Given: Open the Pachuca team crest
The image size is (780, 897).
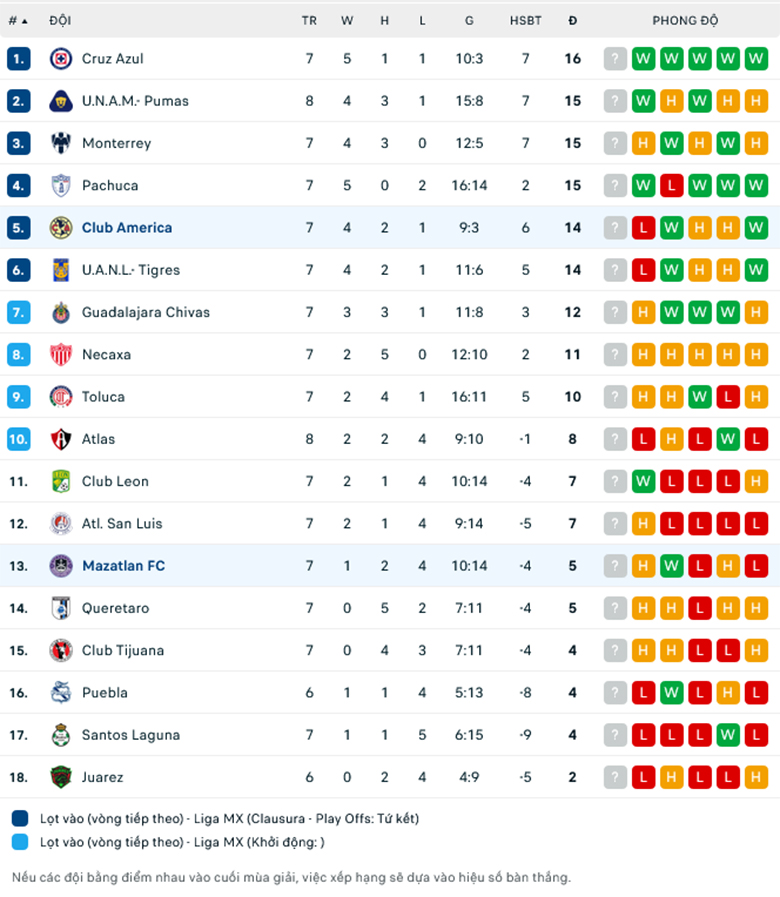Looking at the screenshot, I should tap(60, 185).
